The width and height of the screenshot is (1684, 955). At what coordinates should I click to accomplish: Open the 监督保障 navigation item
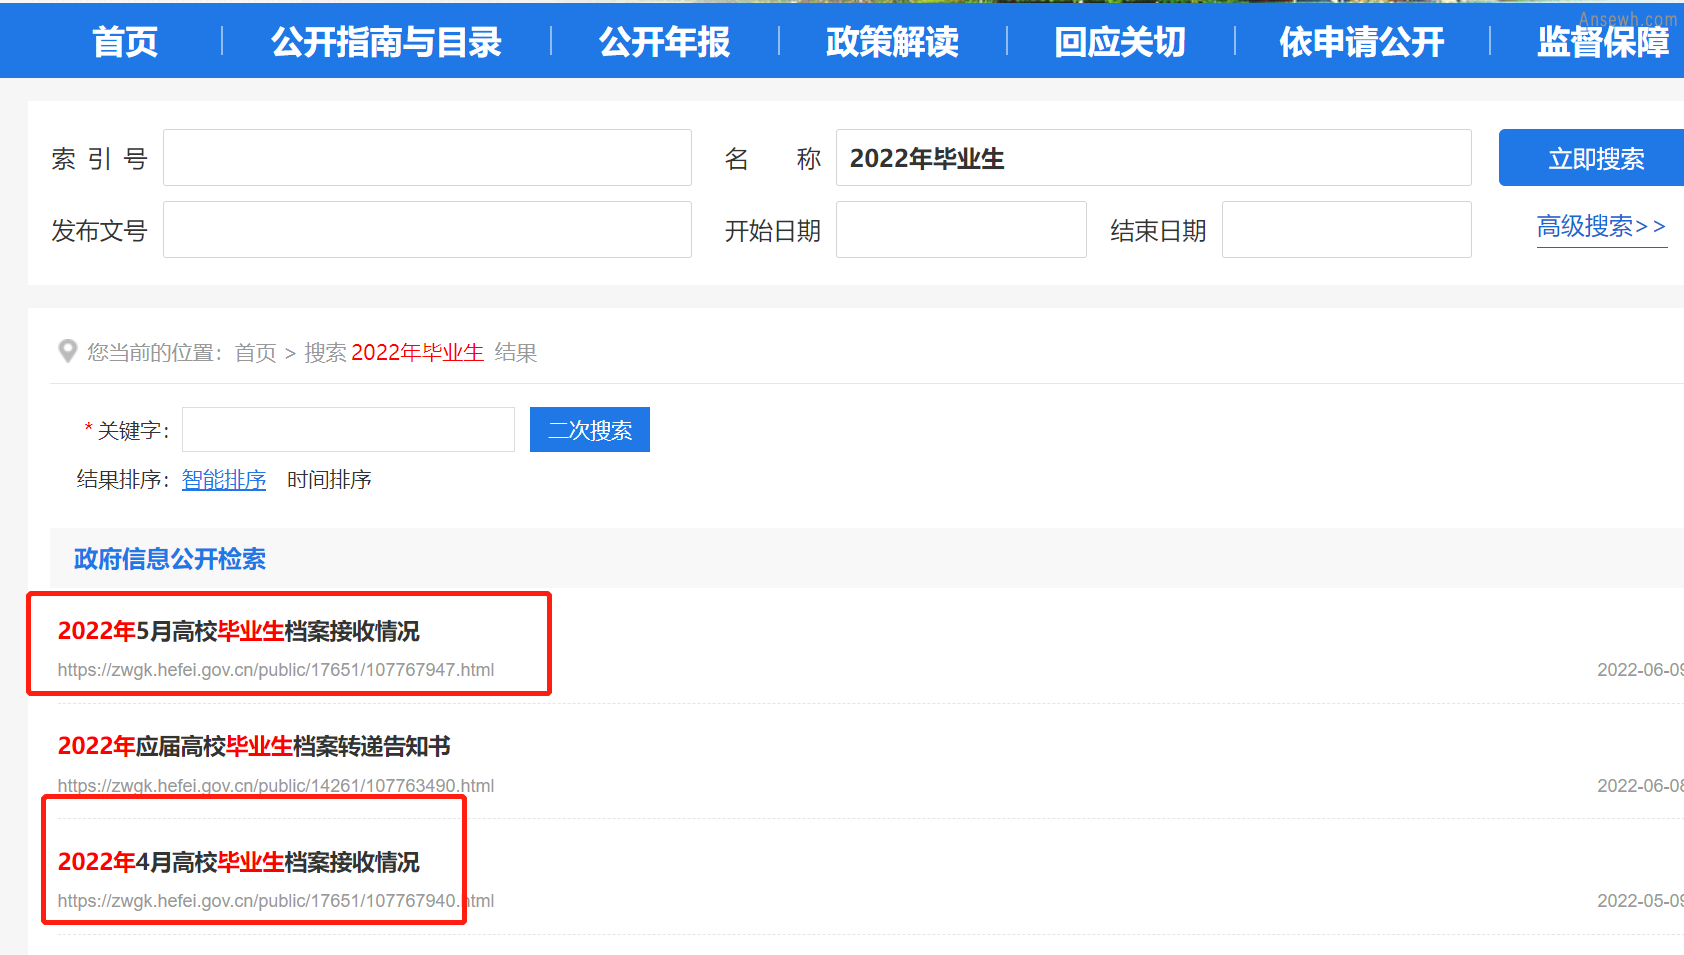pos(1603,42)
